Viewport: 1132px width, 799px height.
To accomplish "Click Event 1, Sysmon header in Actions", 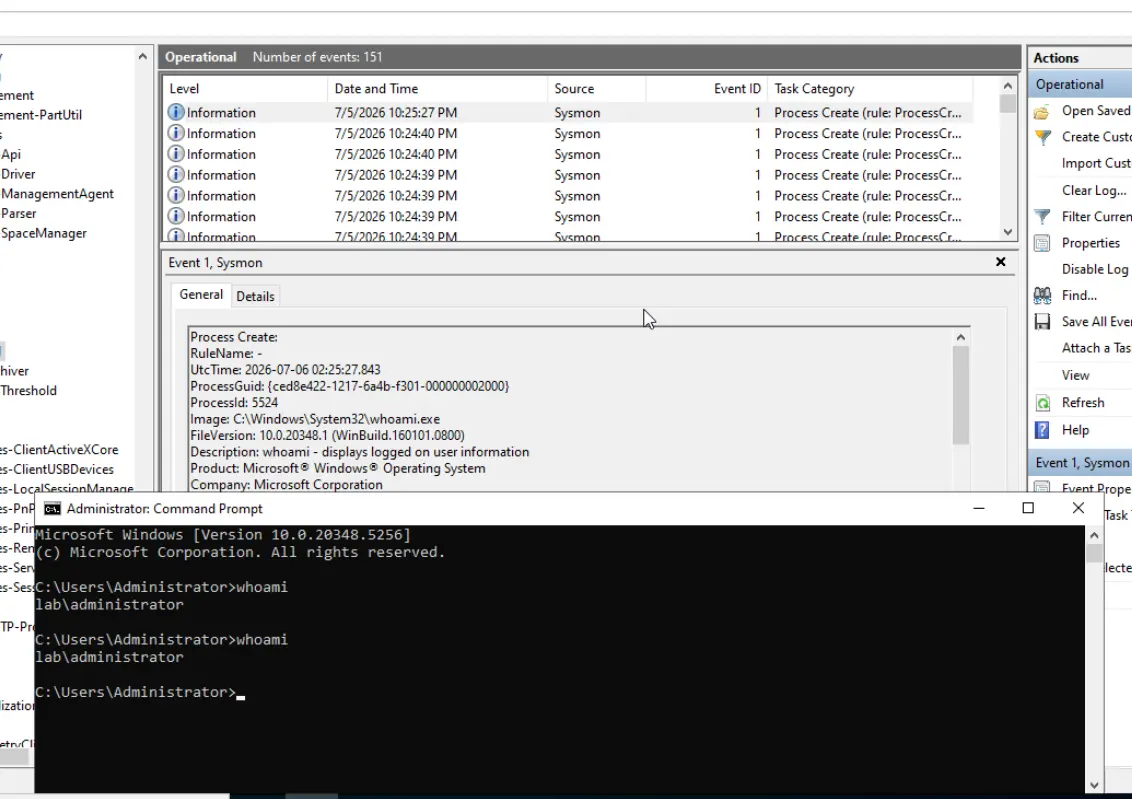I will click(1080, 463).
